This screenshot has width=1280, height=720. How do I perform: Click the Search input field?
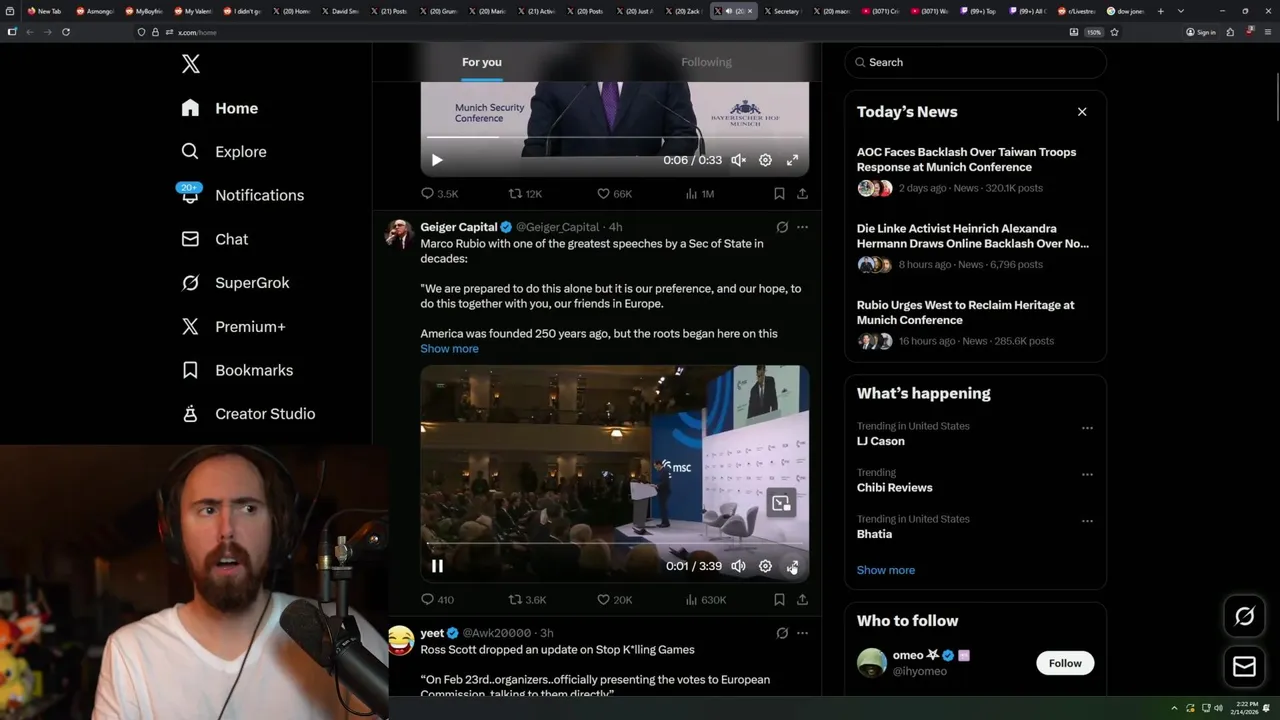point(975,62)
